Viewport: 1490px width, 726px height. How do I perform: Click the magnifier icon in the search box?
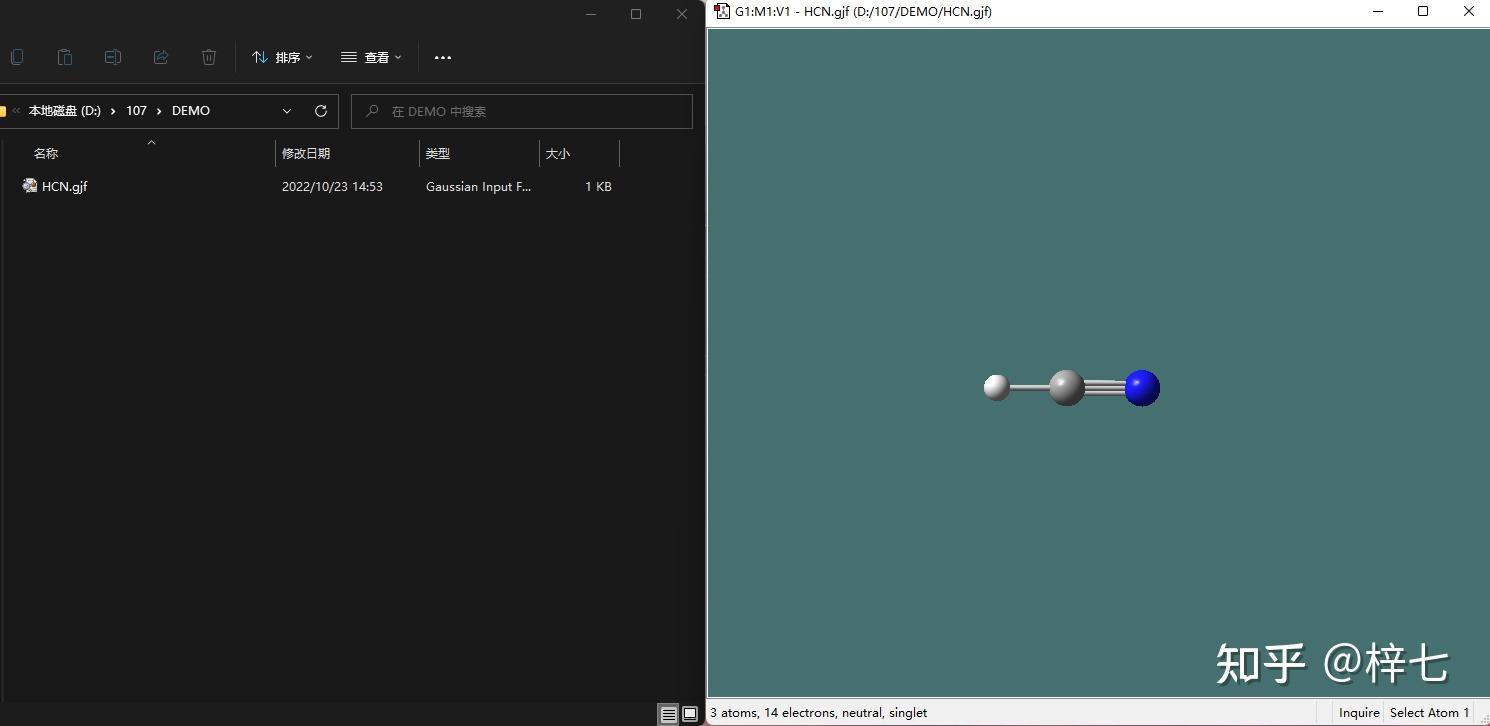(371, 111)
